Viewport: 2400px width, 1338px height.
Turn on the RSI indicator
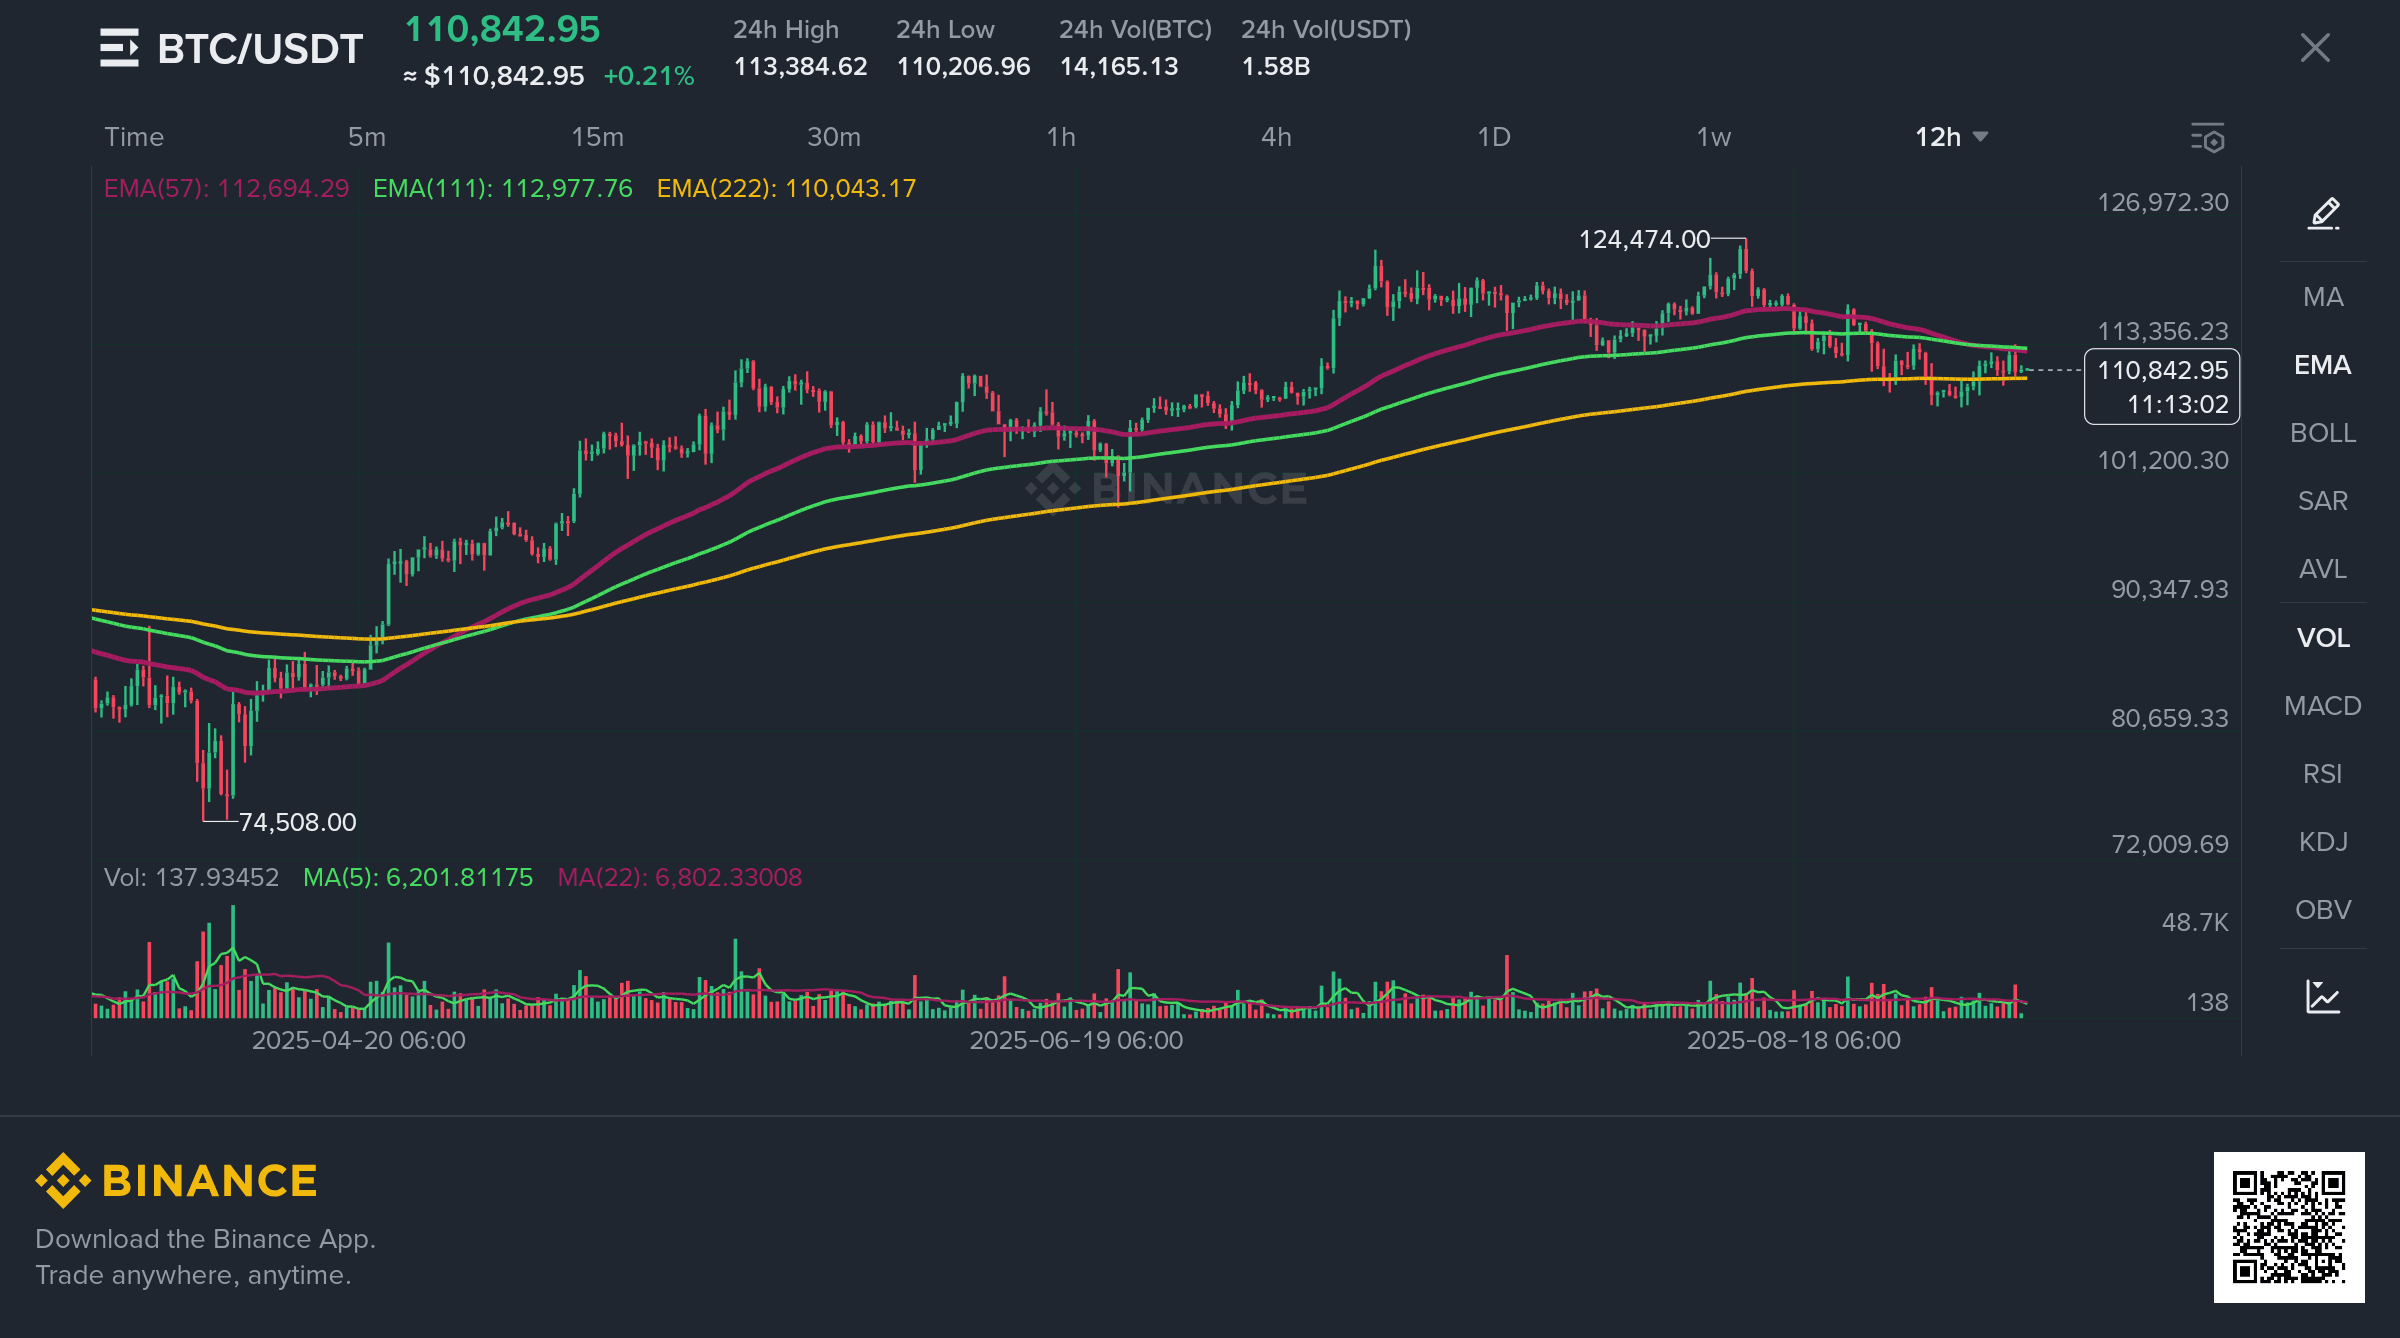[2322, 774]
